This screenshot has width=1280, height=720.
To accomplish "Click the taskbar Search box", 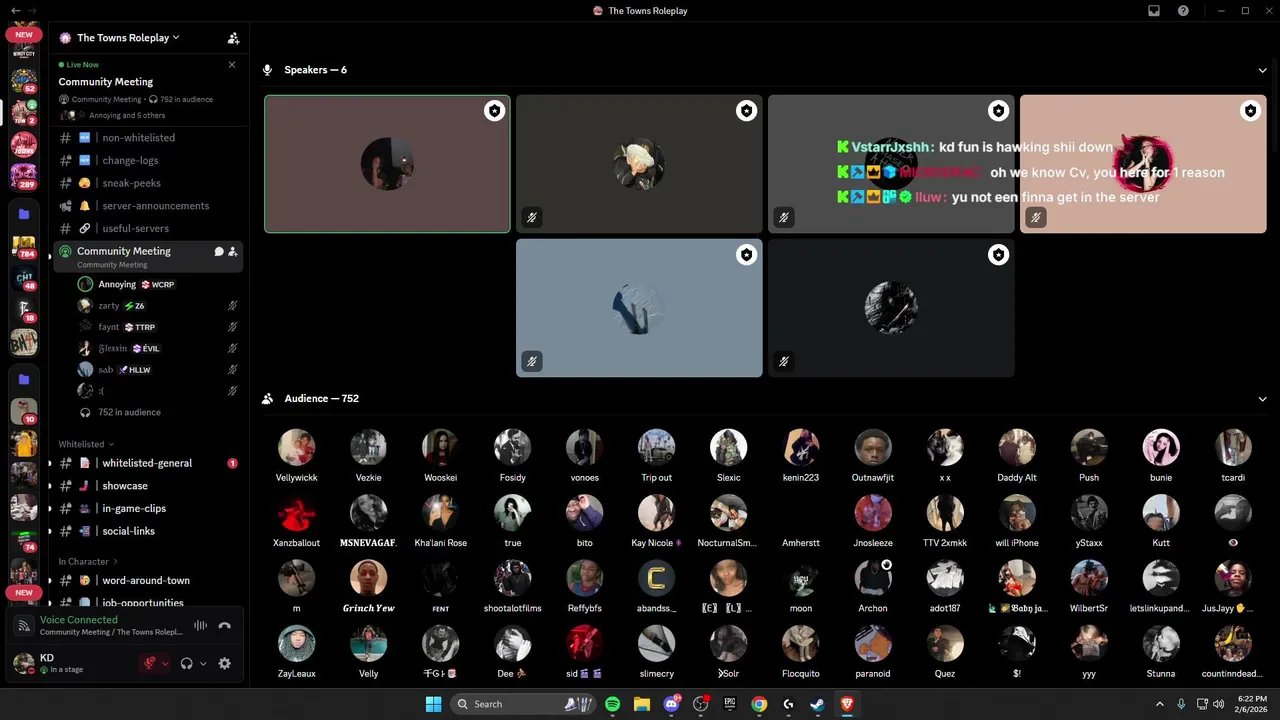I will point(522,704).
